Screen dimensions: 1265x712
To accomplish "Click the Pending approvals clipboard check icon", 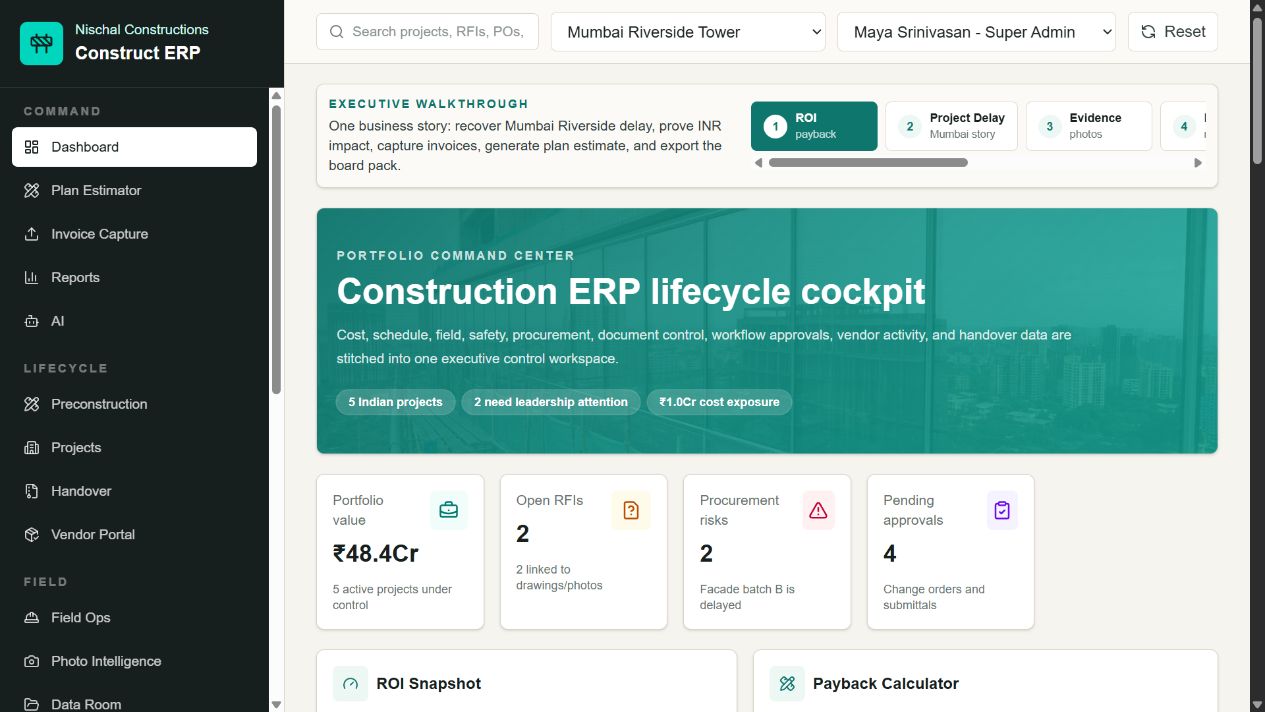I will (1002, 510).
